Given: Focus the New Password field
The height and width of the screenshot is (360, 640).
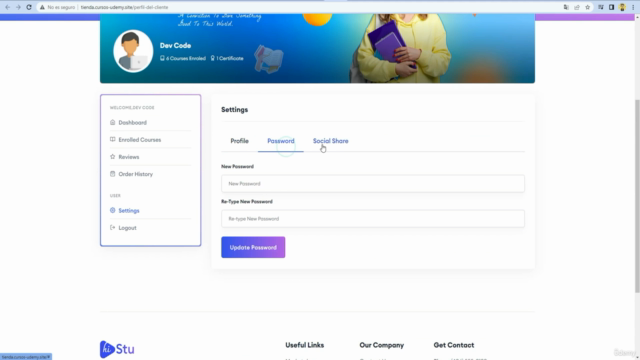Looking at the screenshot, I should pos(373,184).
